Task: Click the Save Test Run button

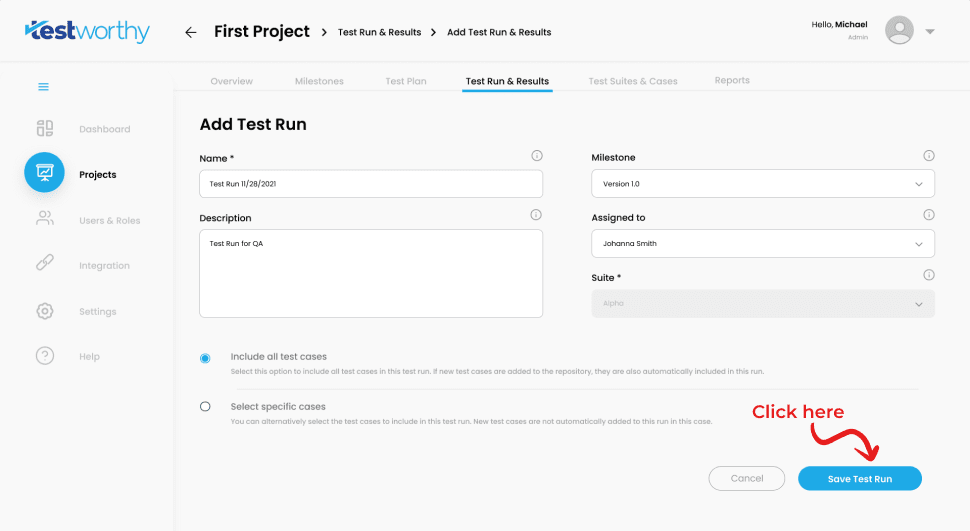Action: coord(859,479)
